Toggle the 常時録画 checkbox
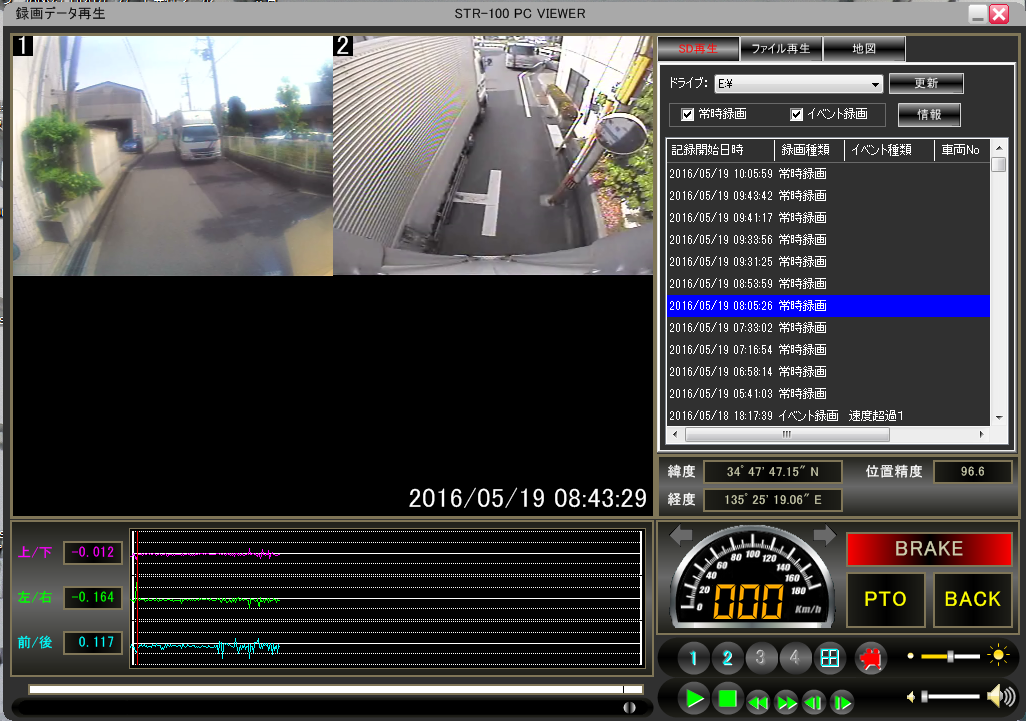Image resolution: width=1026 pixels, height=721 pixels. click(688, 114)
